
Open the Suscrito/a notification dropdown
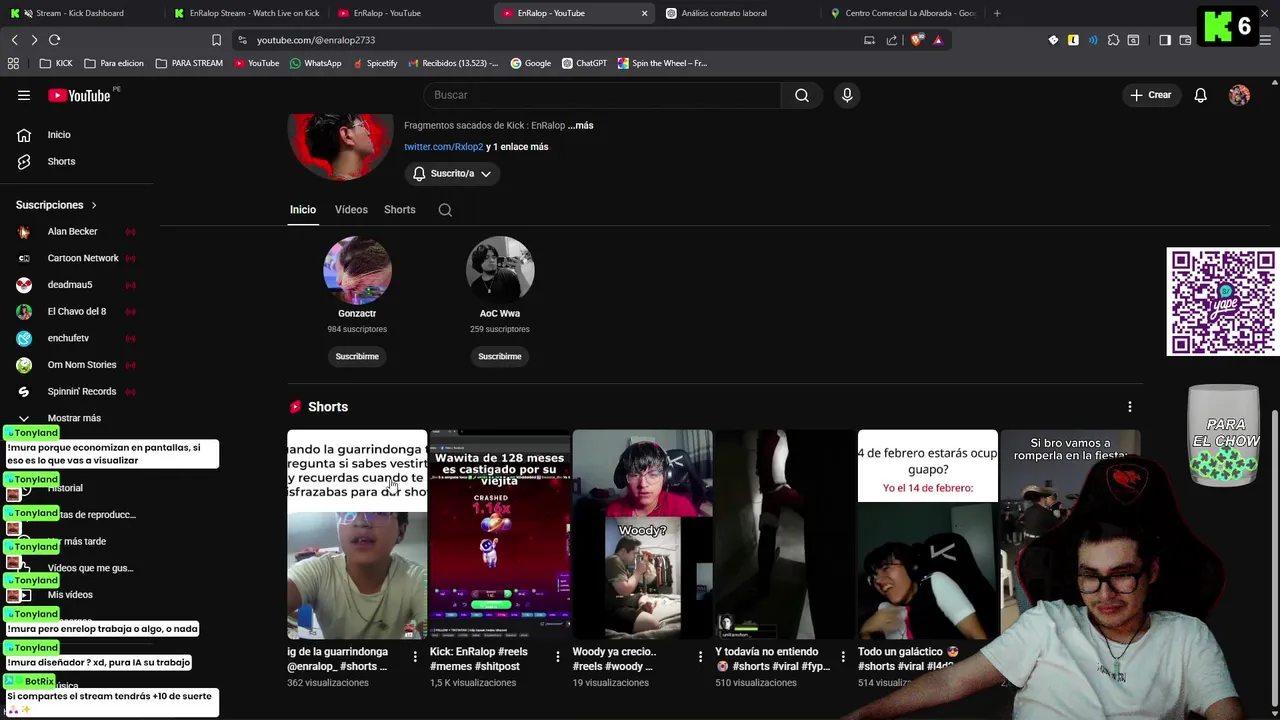pyautogui.click(x=452, y=174)
